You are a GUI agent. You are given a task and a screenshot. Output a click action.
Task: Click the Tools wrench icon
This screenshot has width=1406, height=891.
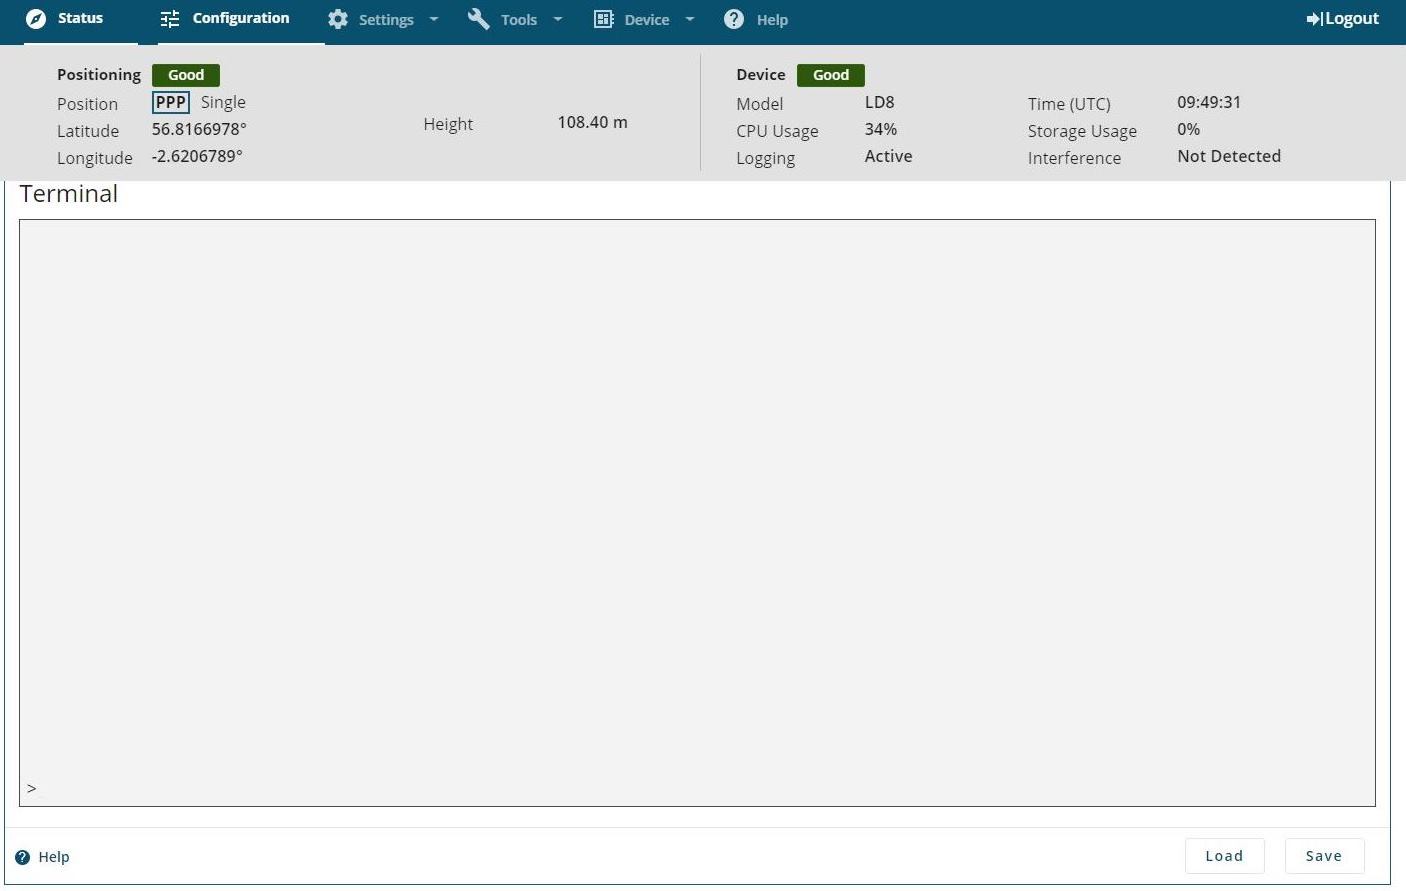478,19
